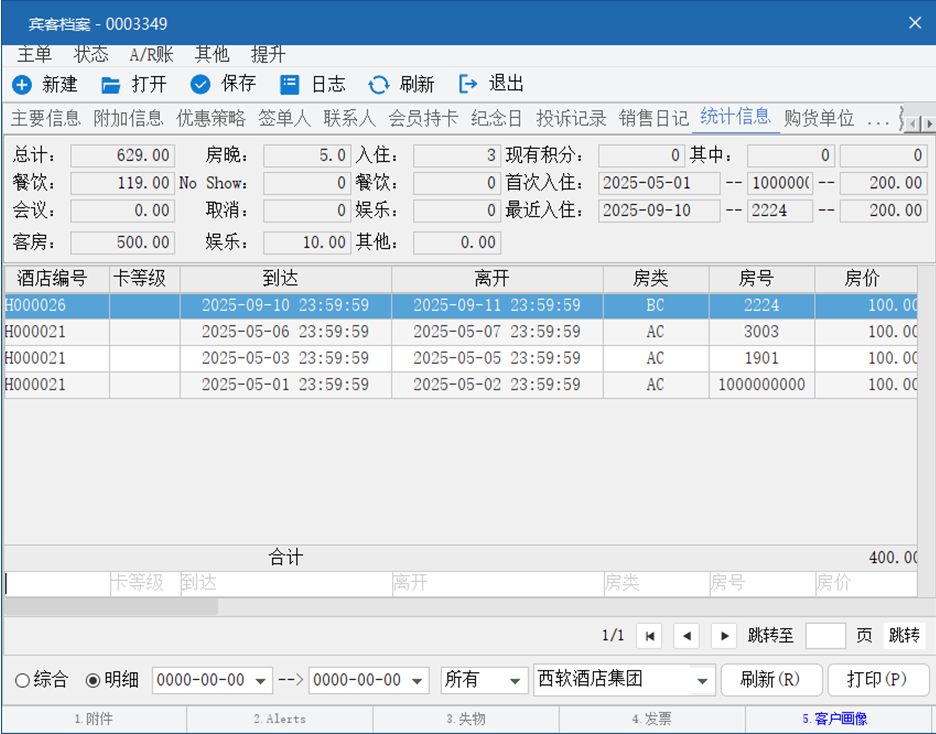The height and width of the screenshot is (734, 936).
Task: Click the page number input field
Action: [825, 635]
